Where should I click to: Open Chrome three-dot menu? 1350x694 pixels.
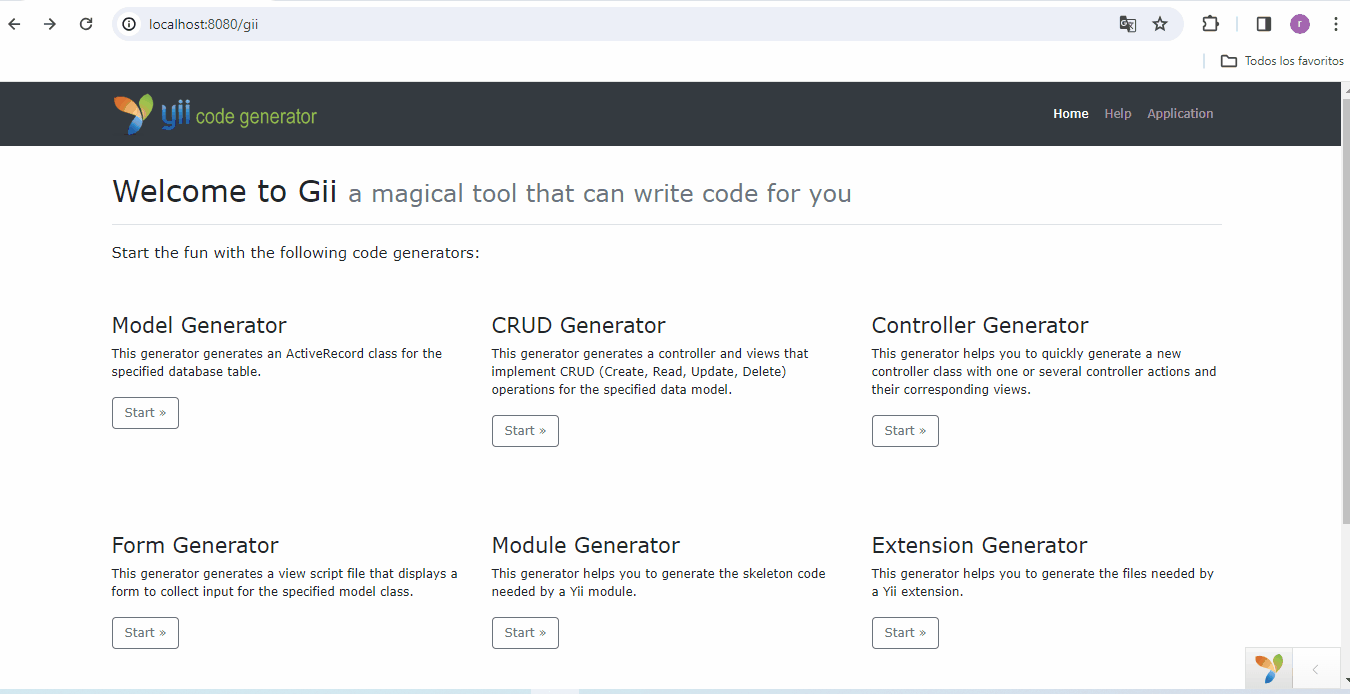click(1335, 24)
